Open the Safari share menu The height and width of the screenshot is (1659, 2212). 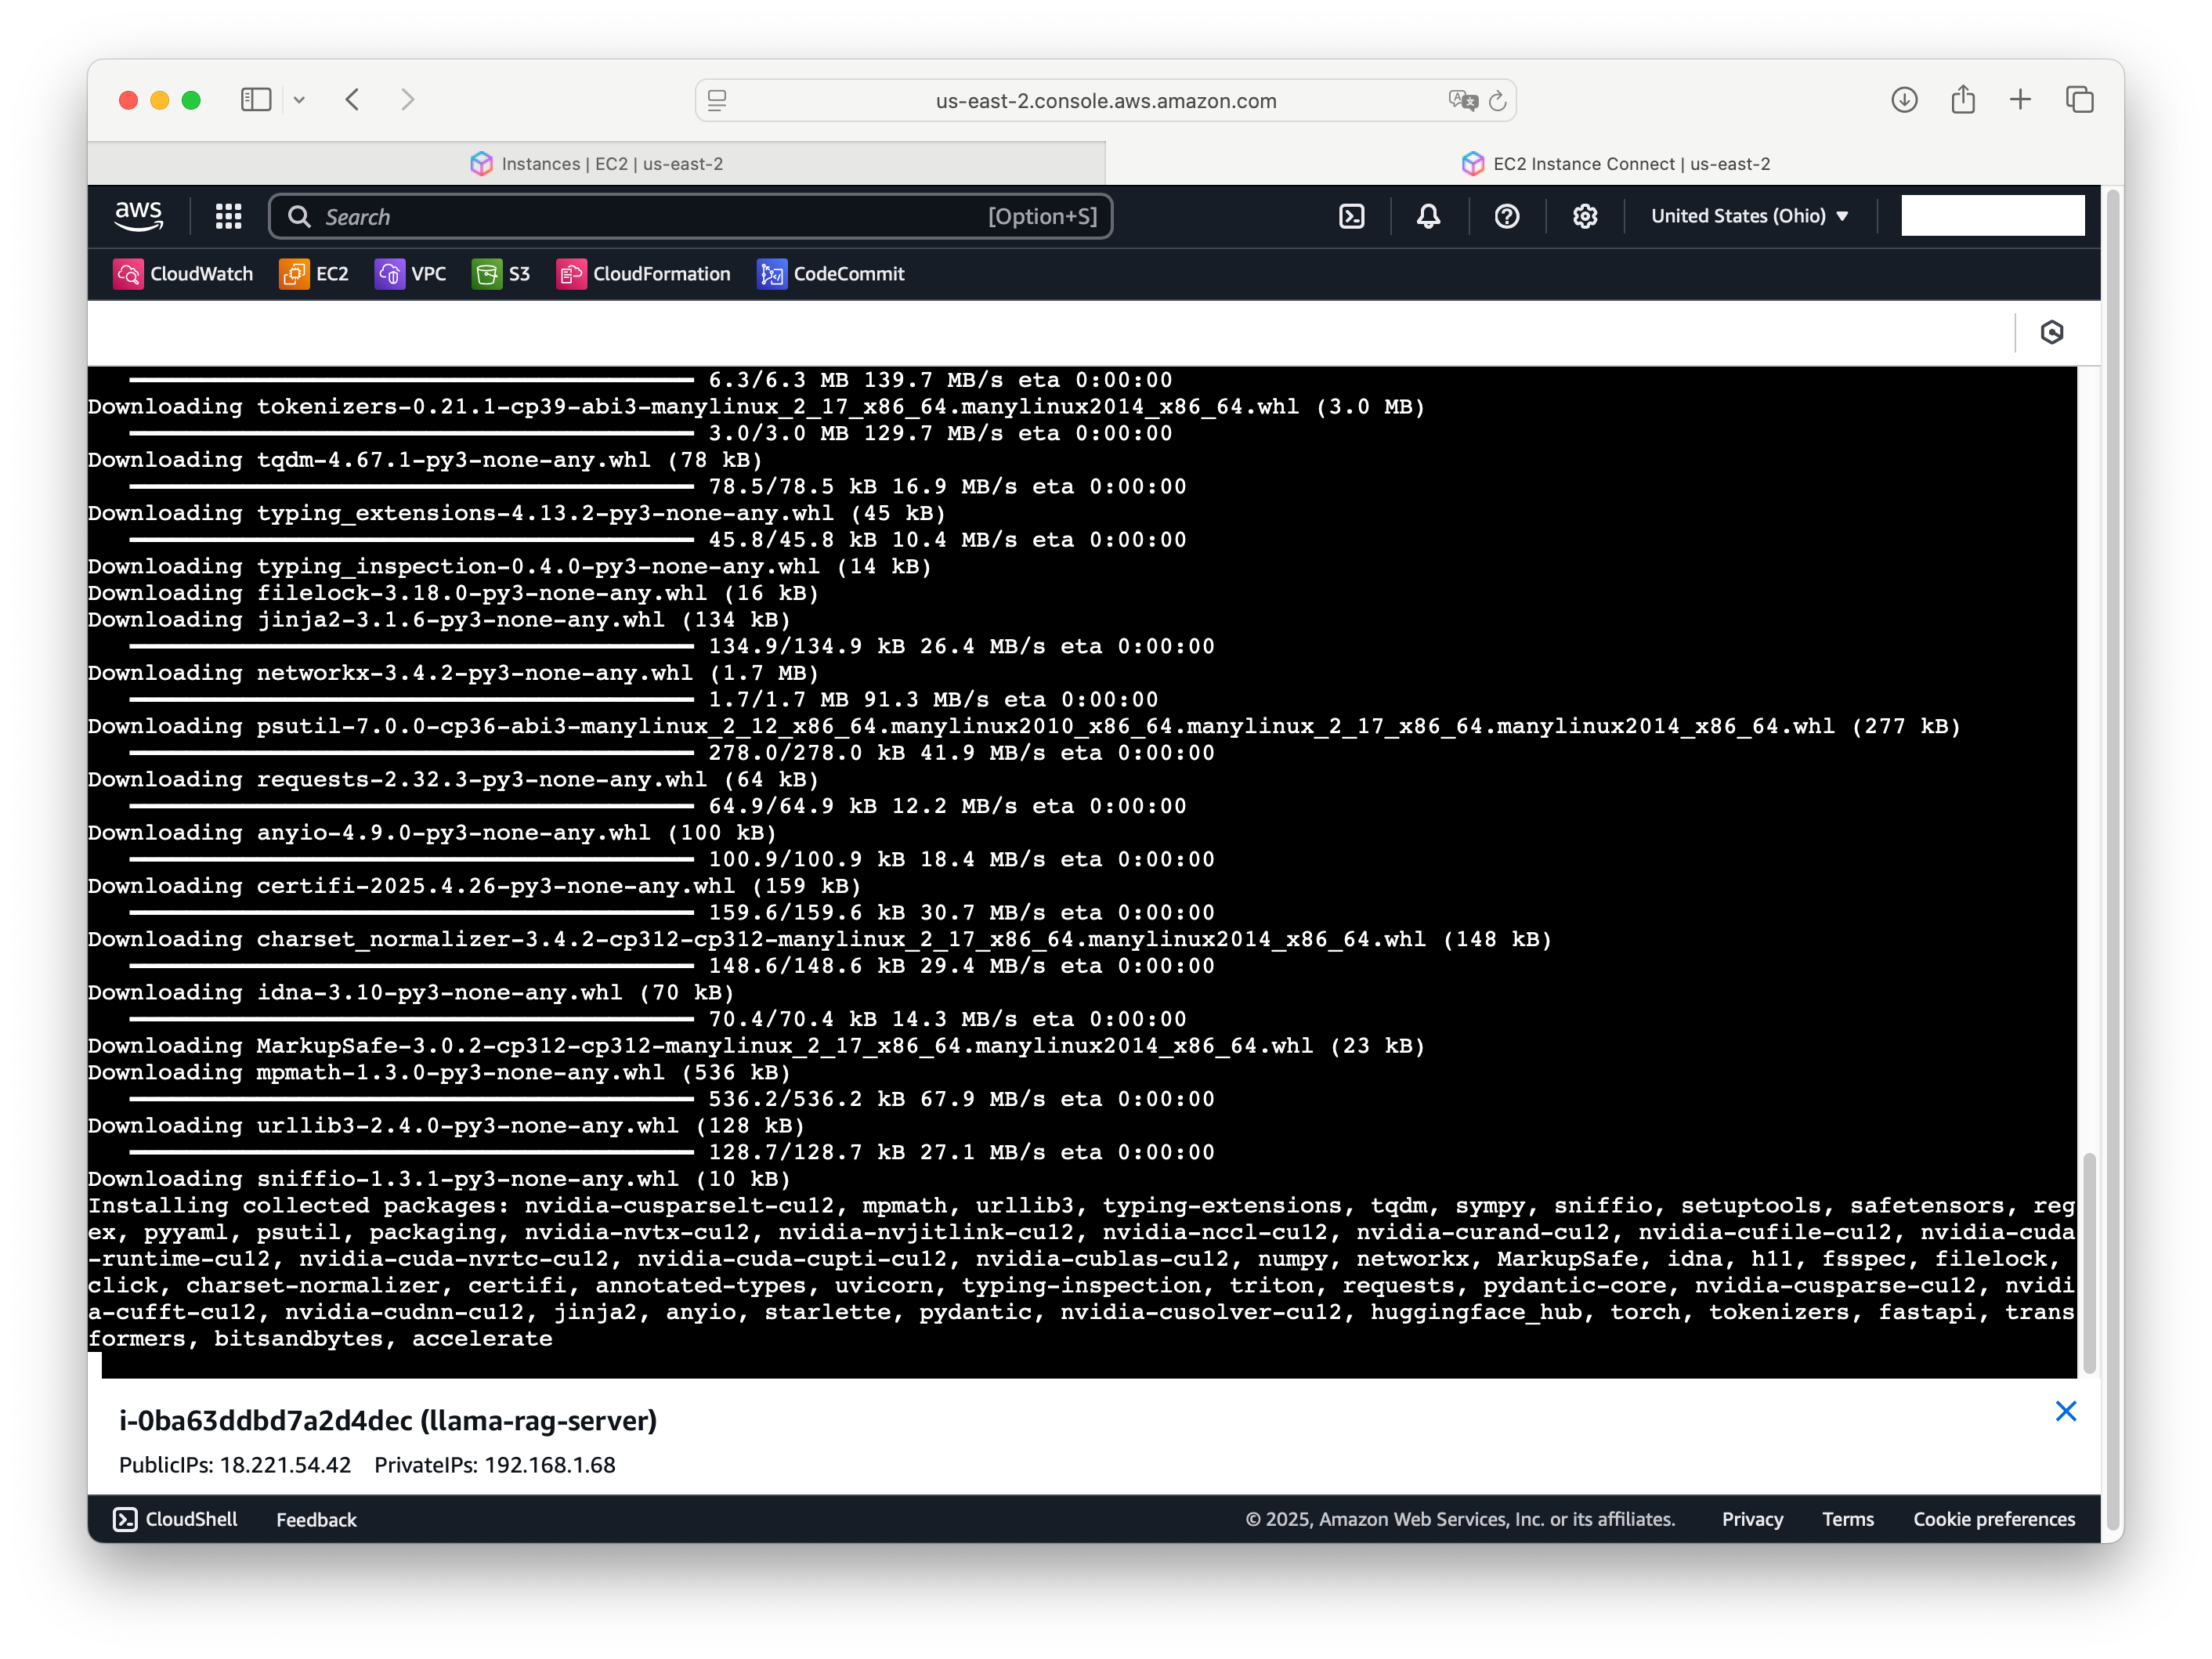pyautogui.click(x=1963, y=100)
